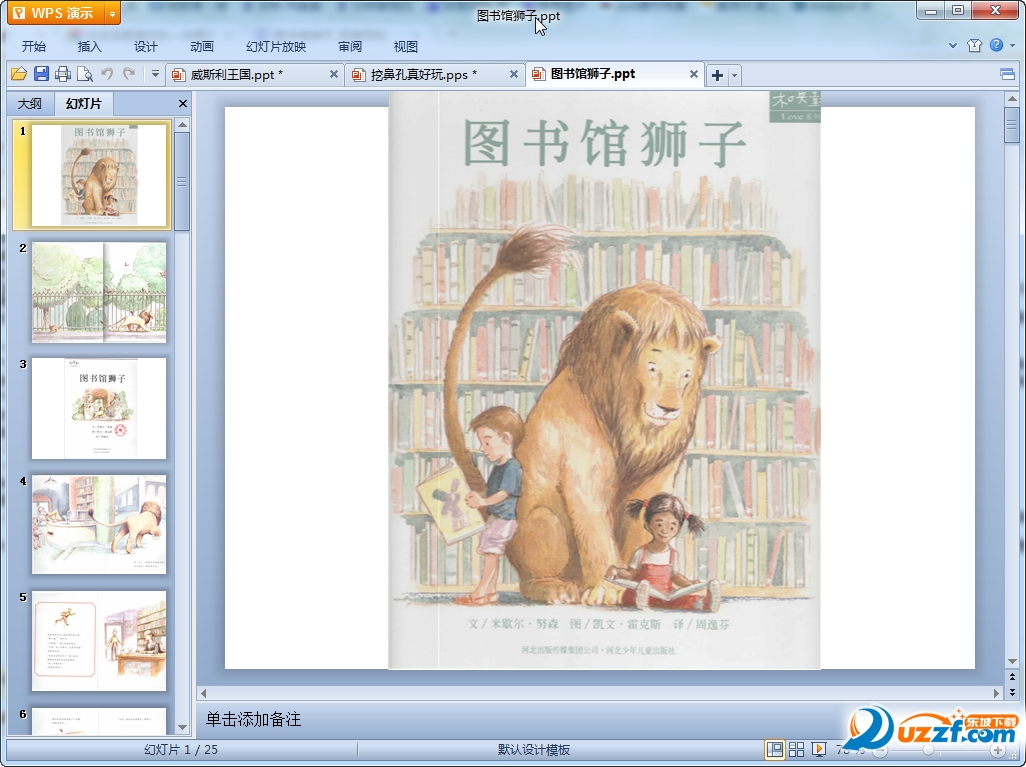Image resolution: width=1026 pixels, height=767 pixels.
Task: Expand the WPS 演示 dropdown arrow
Action: [x=113, y=13]
